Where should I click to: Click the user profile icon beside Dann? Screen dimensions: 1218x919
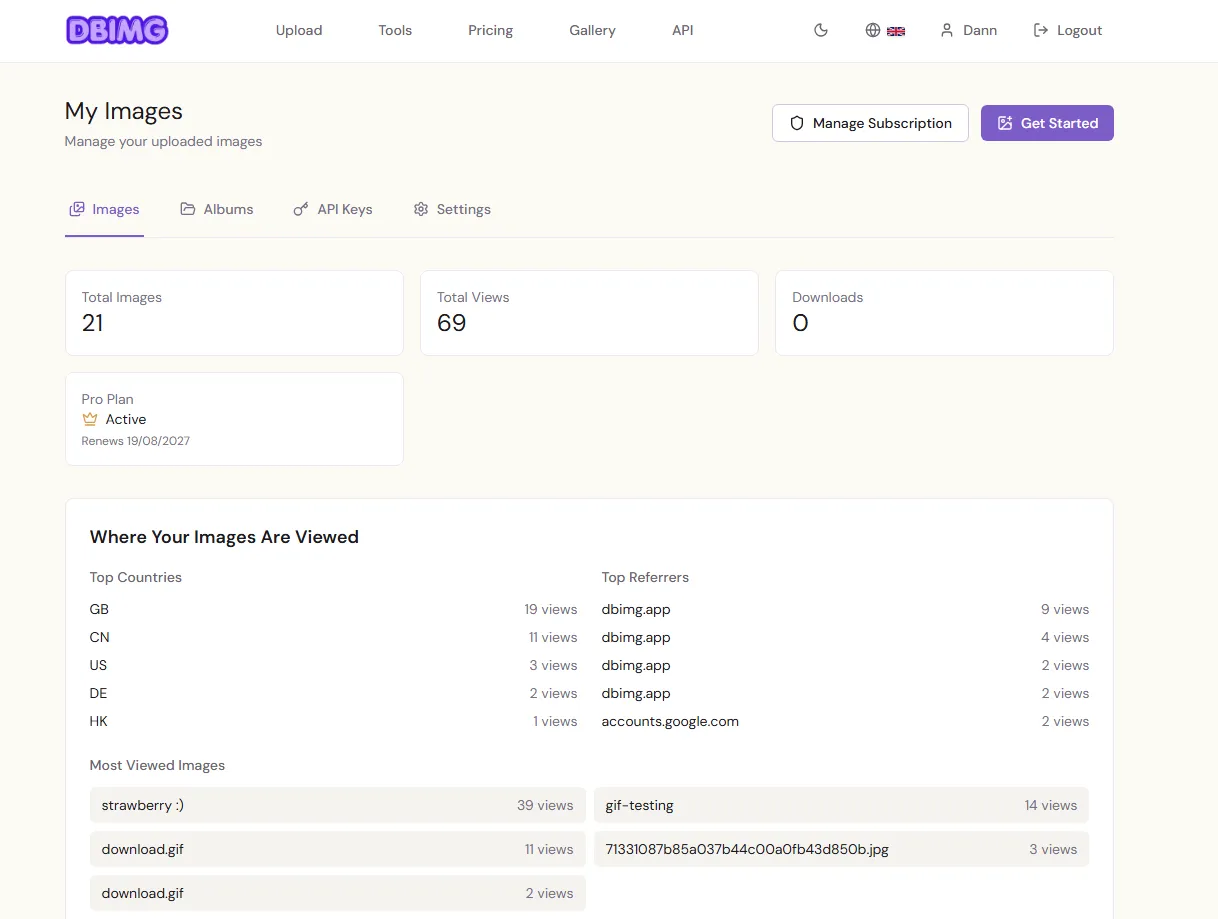point(947,30)
